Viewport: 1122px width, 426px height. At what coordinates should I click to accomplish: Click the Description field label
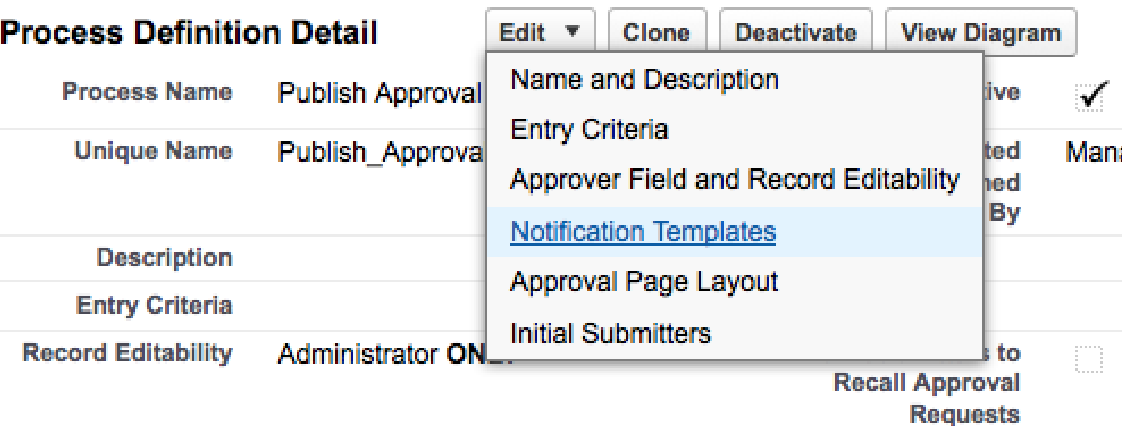coord(164,258)
